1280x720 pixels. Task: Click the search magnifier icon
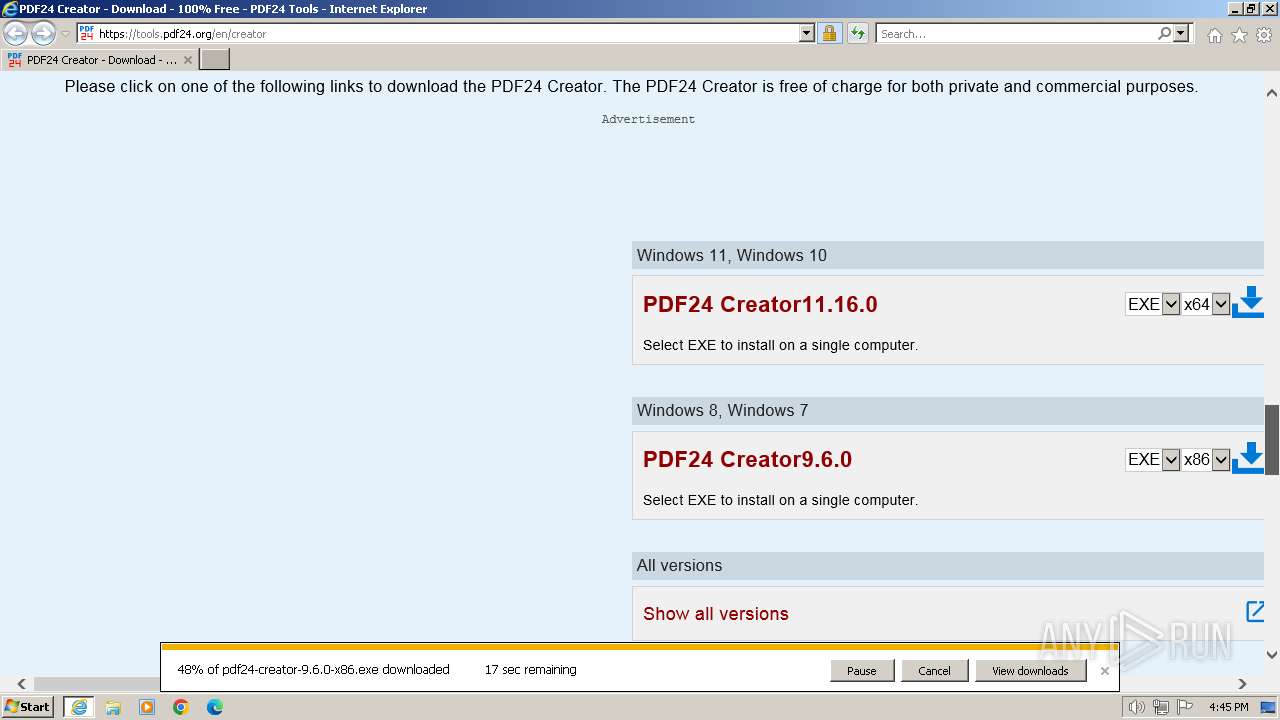[1164, 33]
